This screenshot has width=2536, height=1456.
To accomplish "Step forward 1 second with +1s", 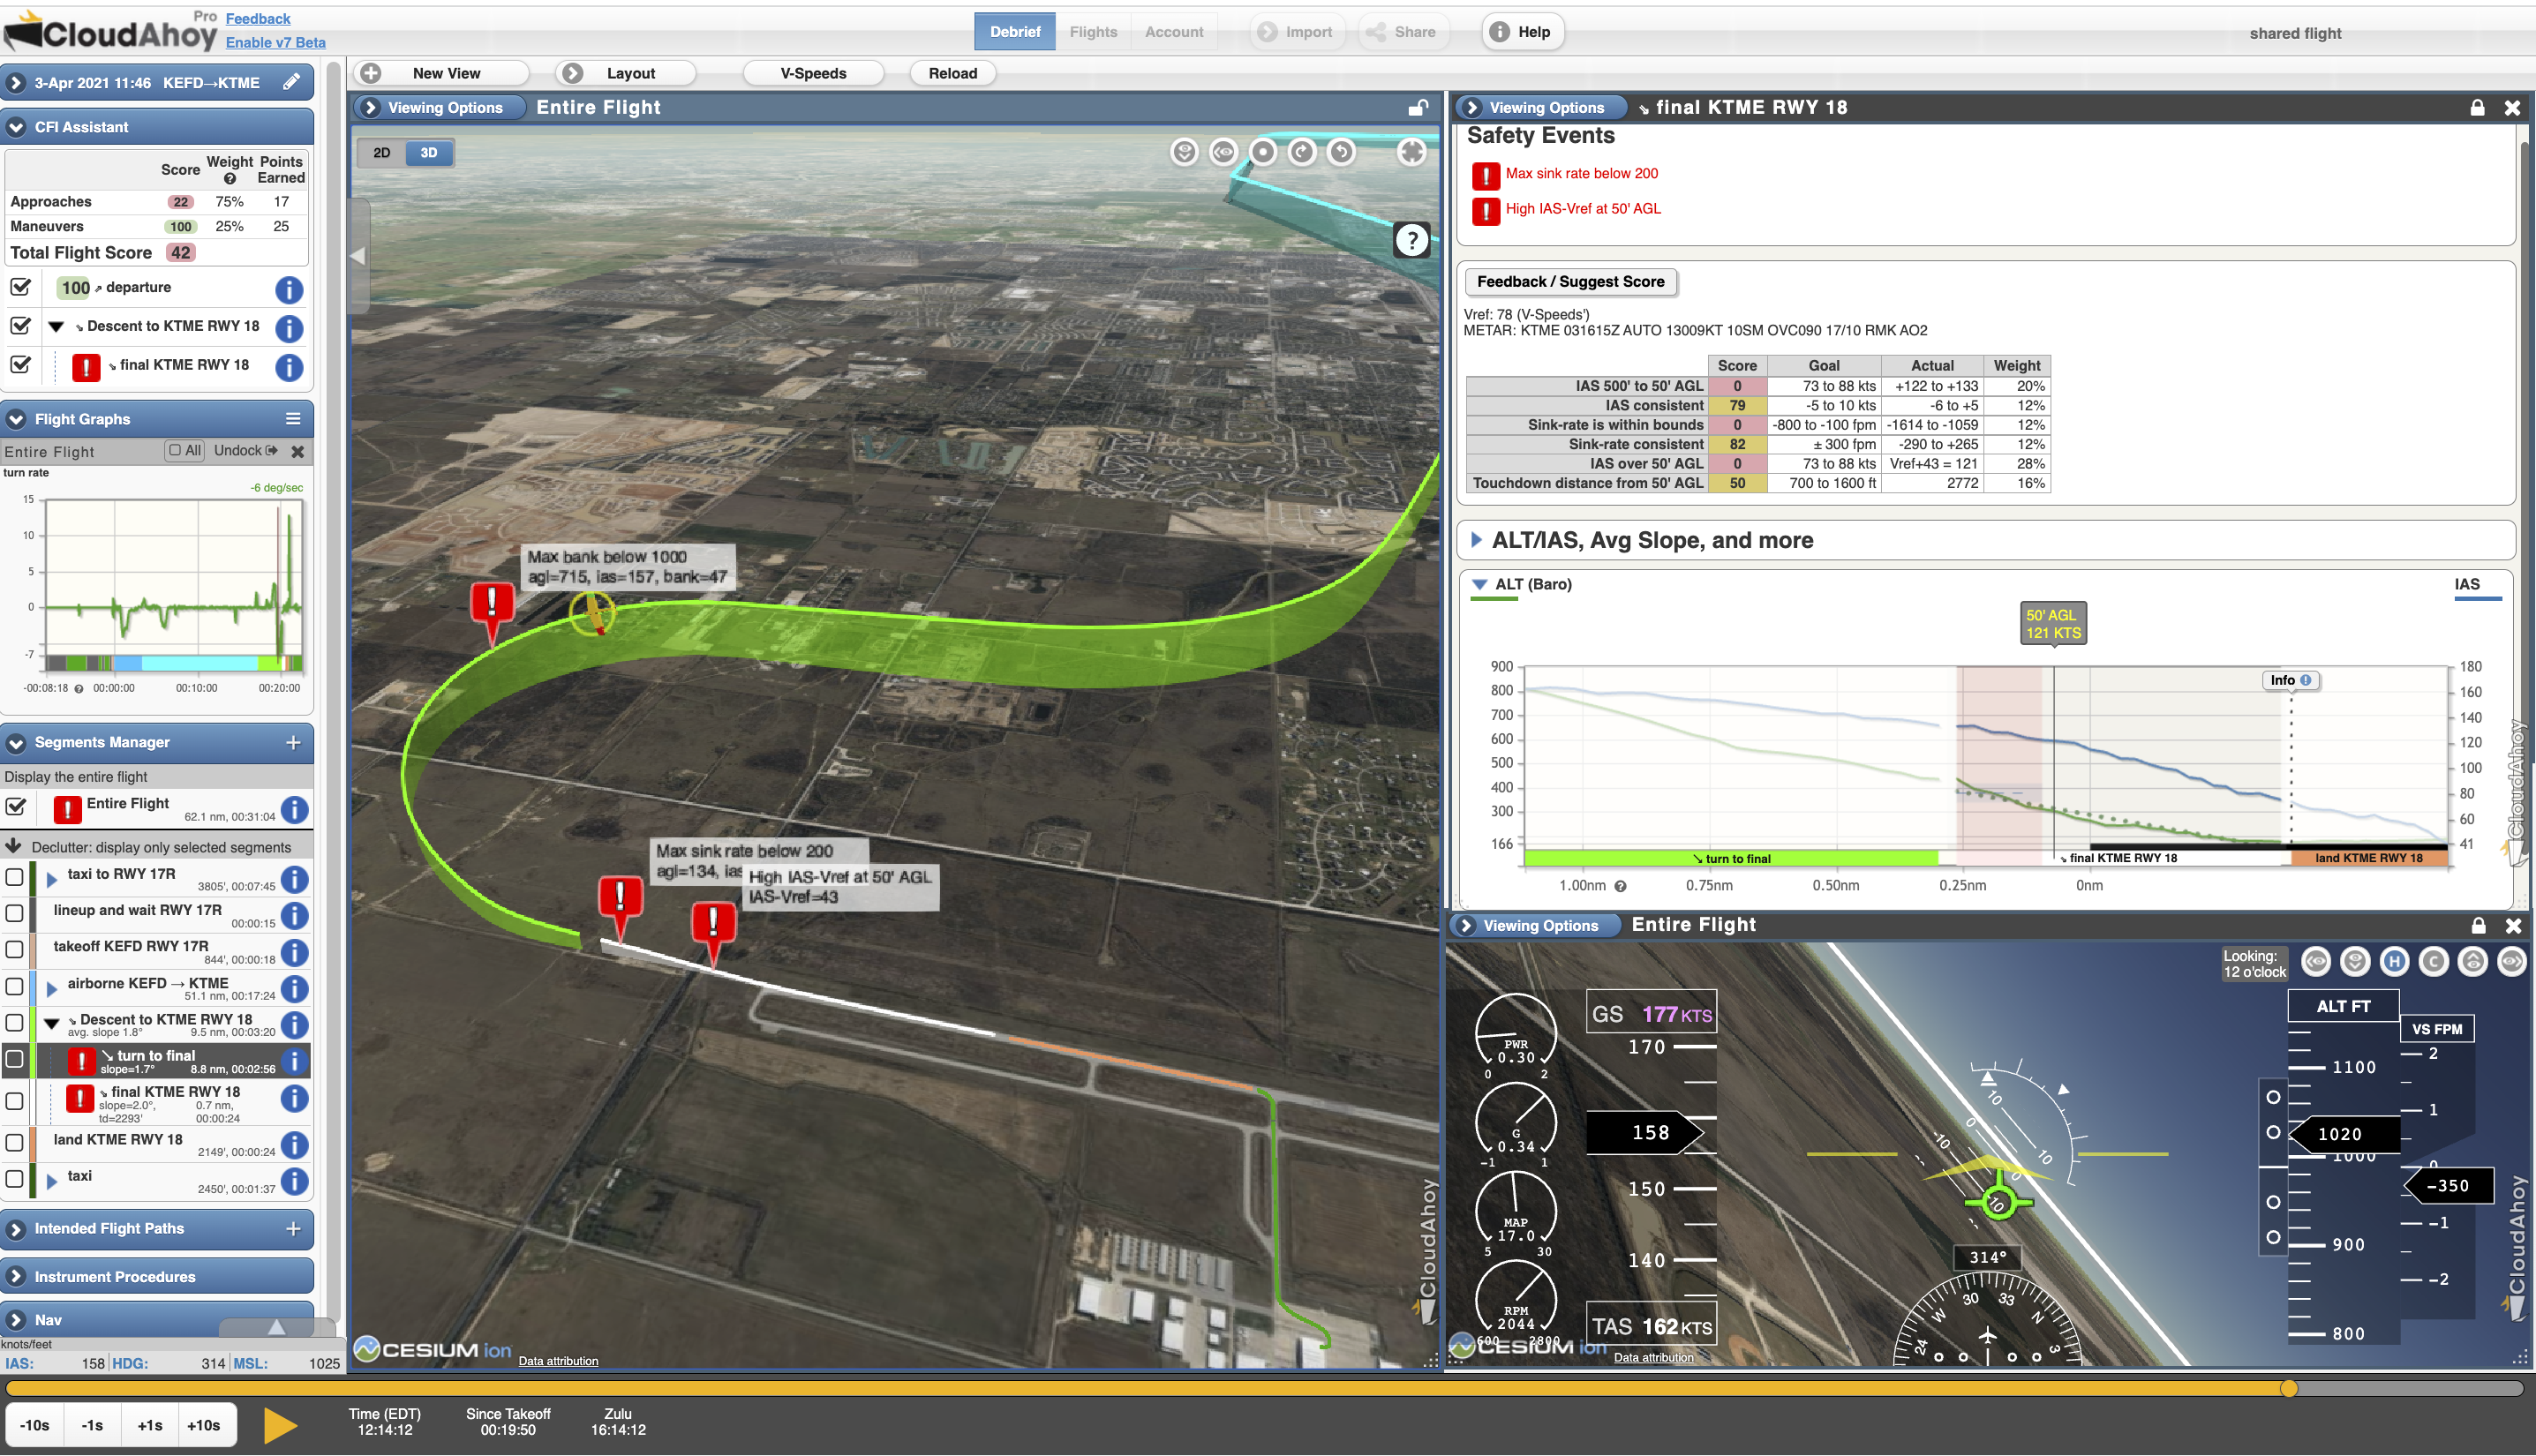I will point(150,1425).
